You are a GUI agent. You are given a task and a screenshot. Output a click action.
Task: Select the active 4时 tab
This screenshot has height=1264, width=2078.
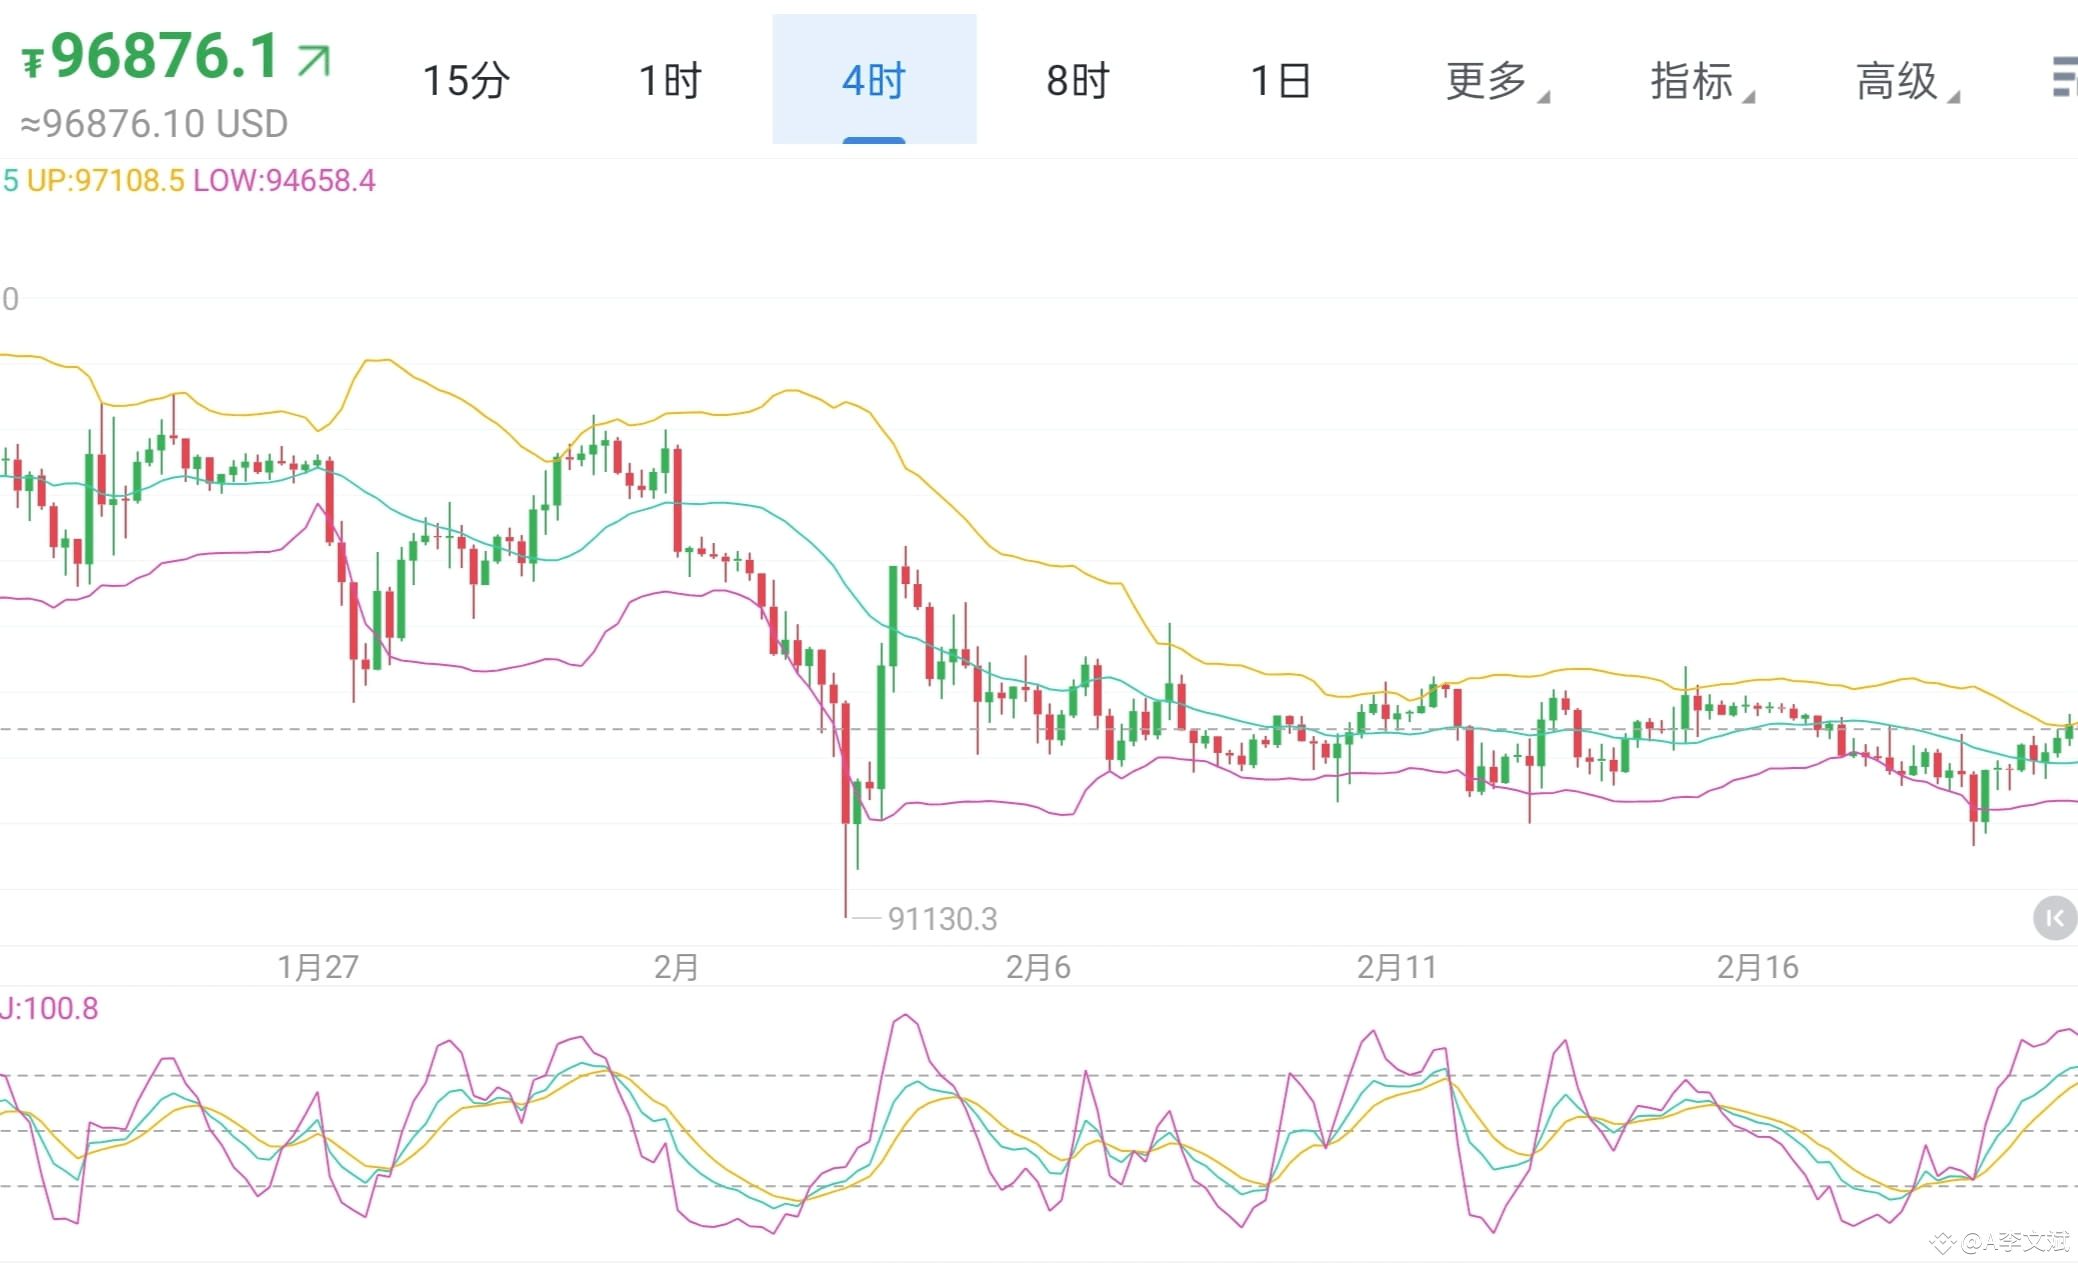874,80
